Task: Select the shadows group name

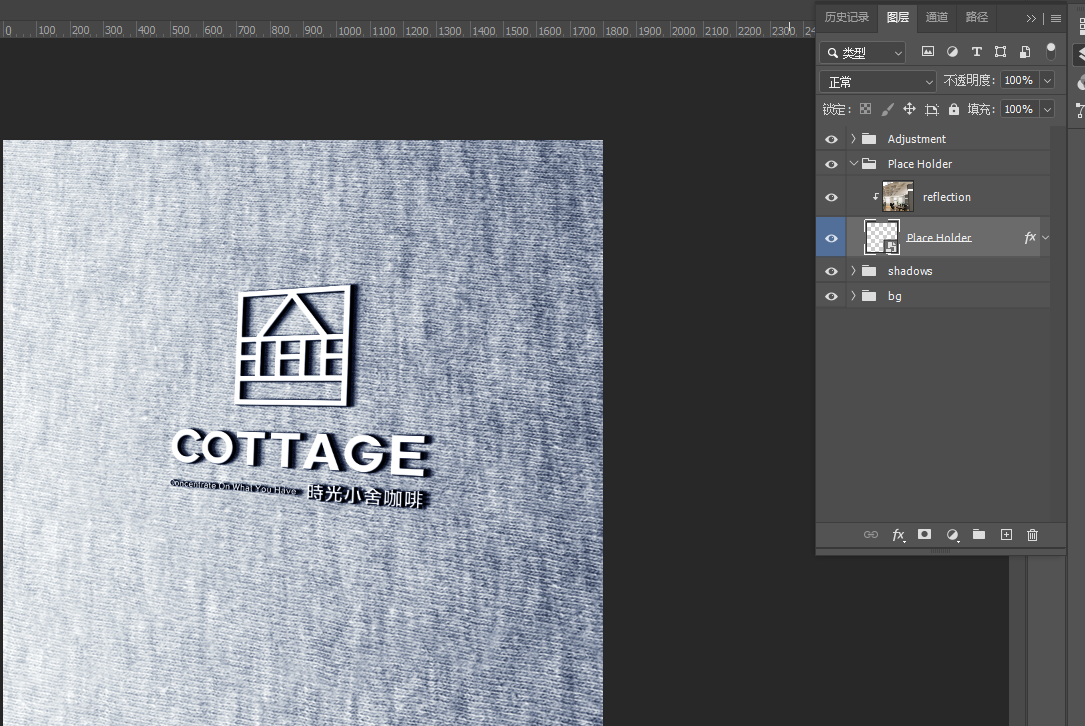Action: point(910,271)
